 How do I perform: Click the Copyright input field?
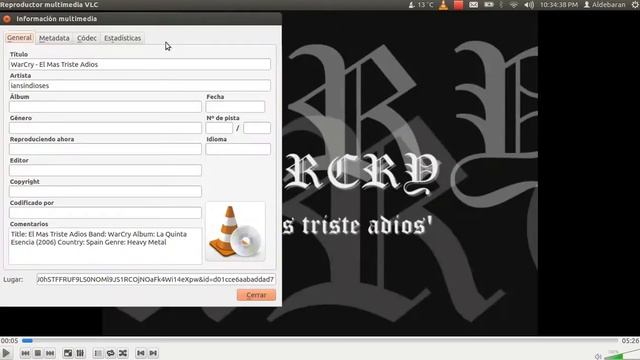coord(105,191)
